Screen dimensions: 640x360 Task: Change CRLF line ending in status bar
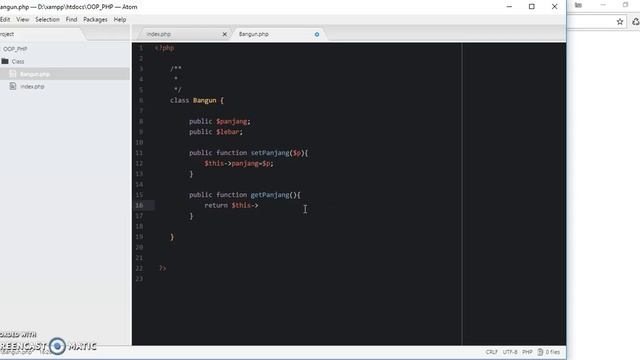coord(491,352)
